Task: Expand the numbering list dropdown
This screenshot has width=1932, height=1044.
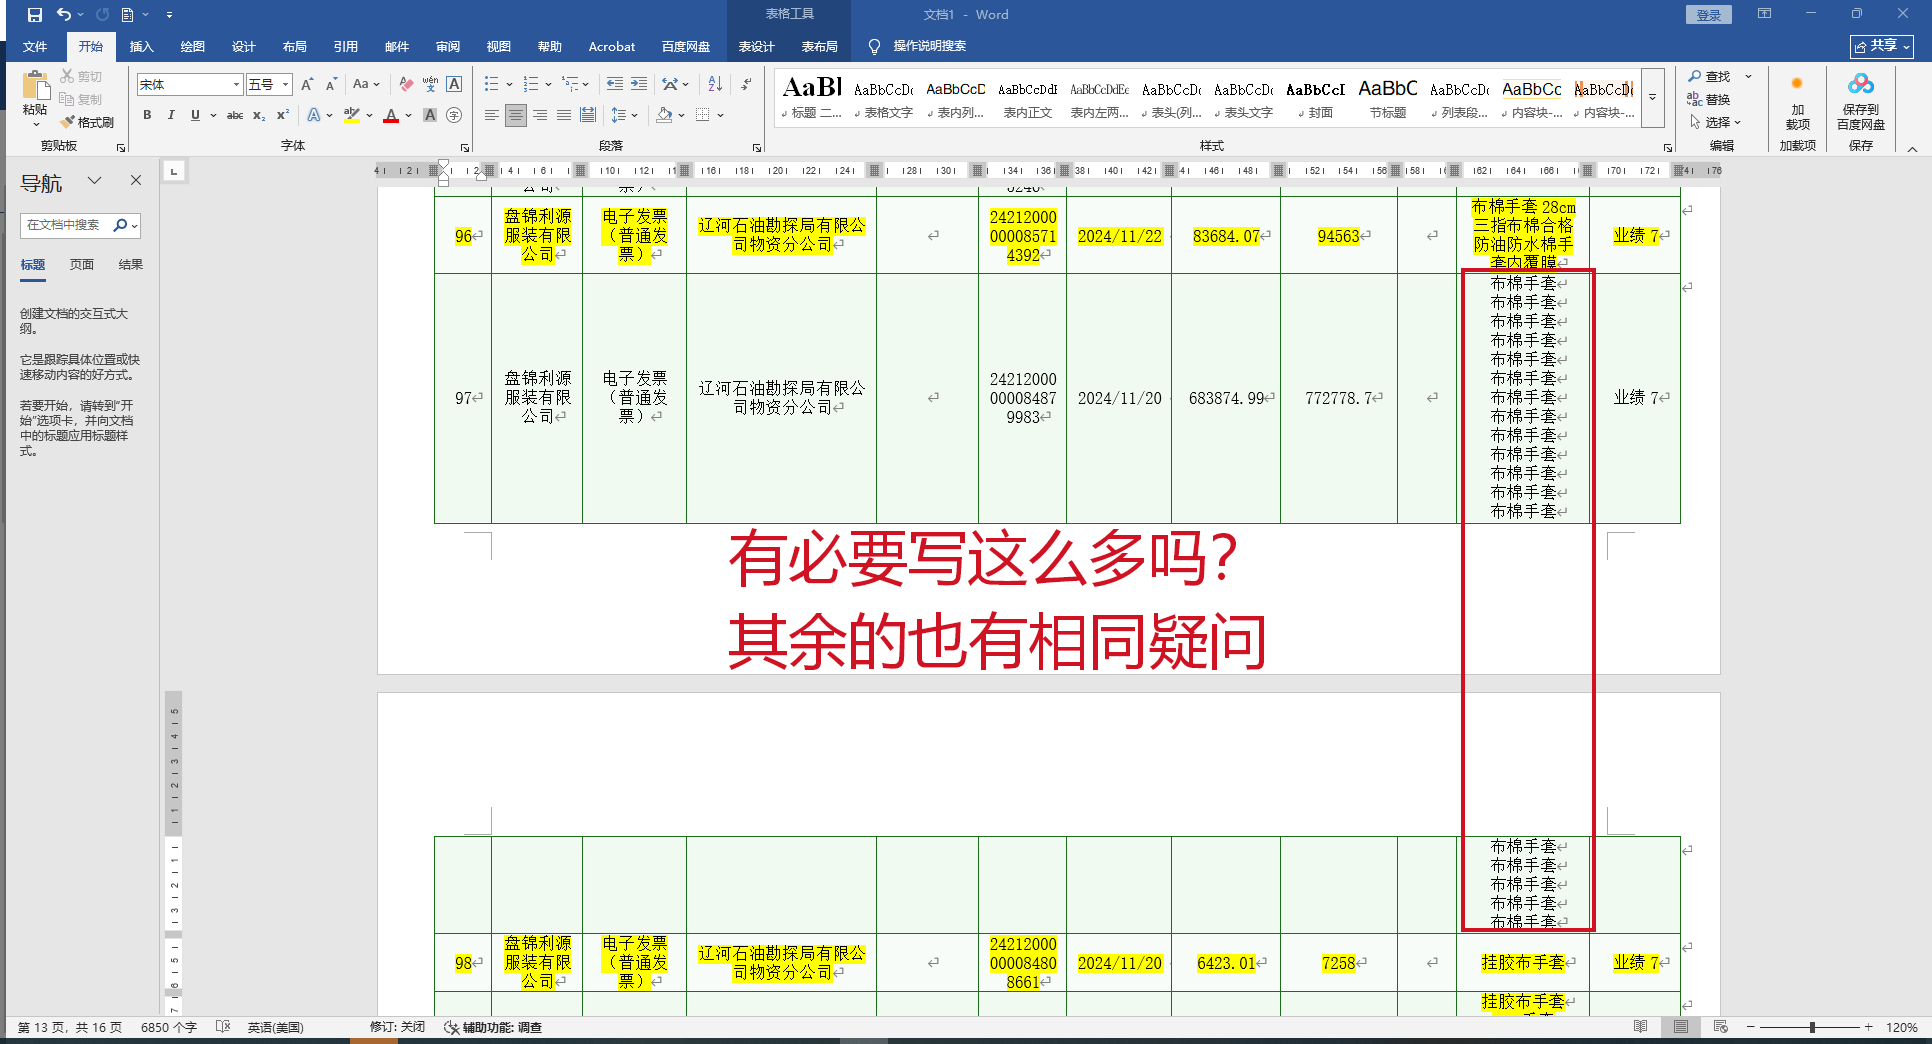Action: 548,85
